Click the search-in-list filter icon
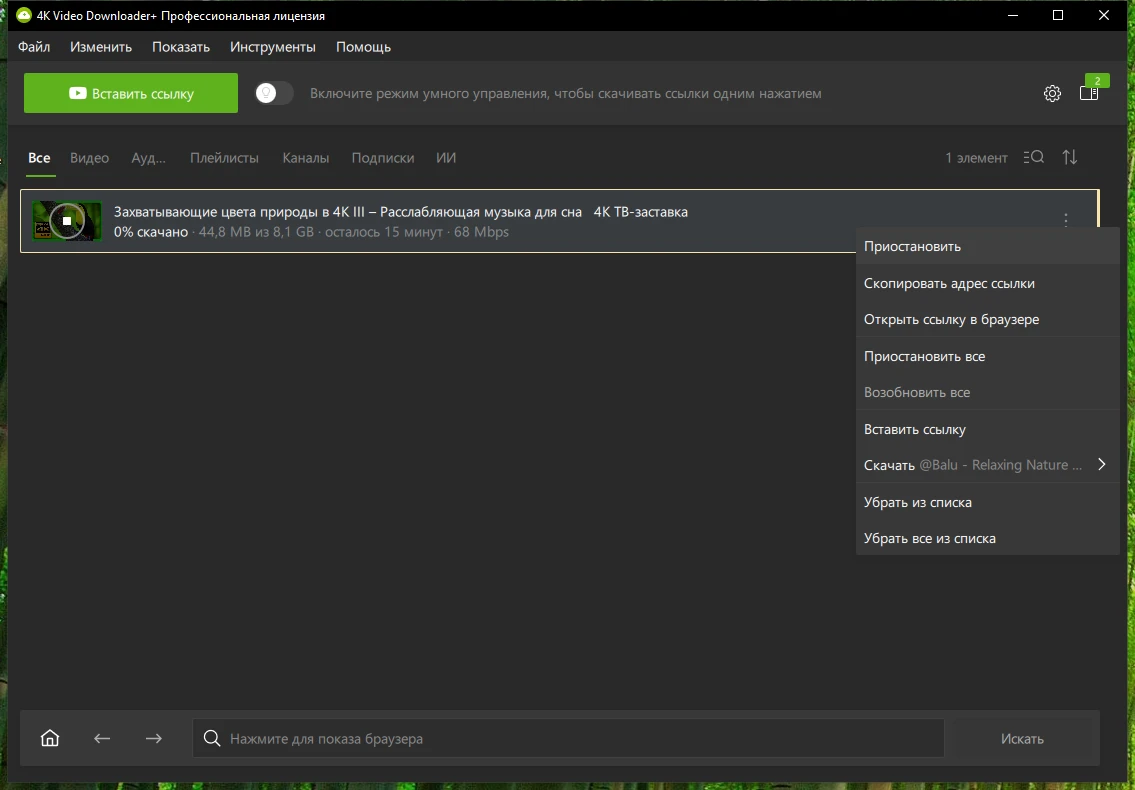The width and height of the screenshot is (1135, 790). pyautogui.click(x=1034, y=157)
